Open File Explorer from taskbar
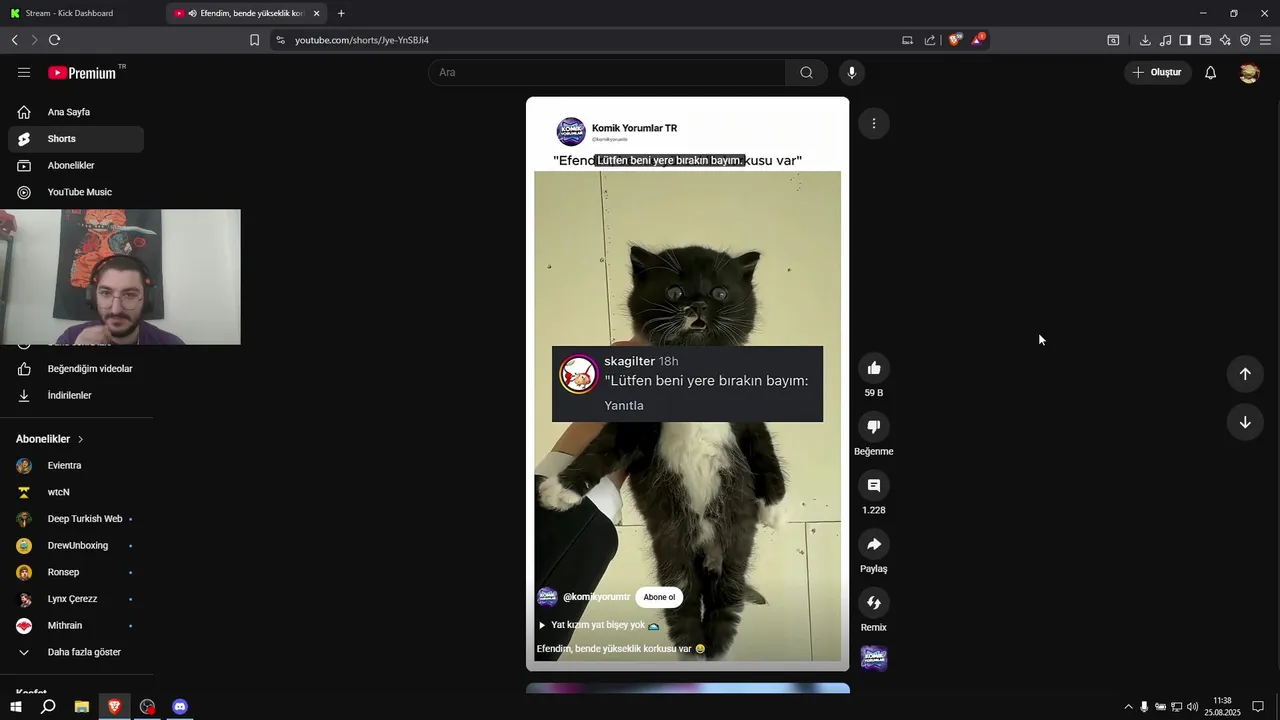The image size is (1280, 720). point(82,707)
